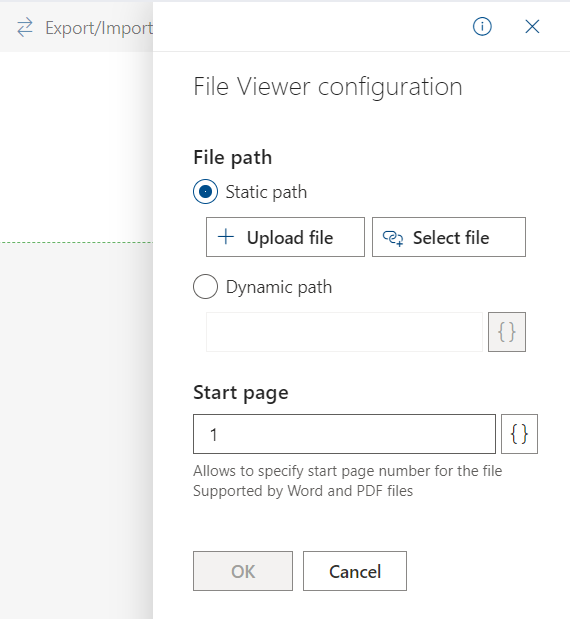
Task: Select the Dynamic path radio button
Action: click(205, 286)
